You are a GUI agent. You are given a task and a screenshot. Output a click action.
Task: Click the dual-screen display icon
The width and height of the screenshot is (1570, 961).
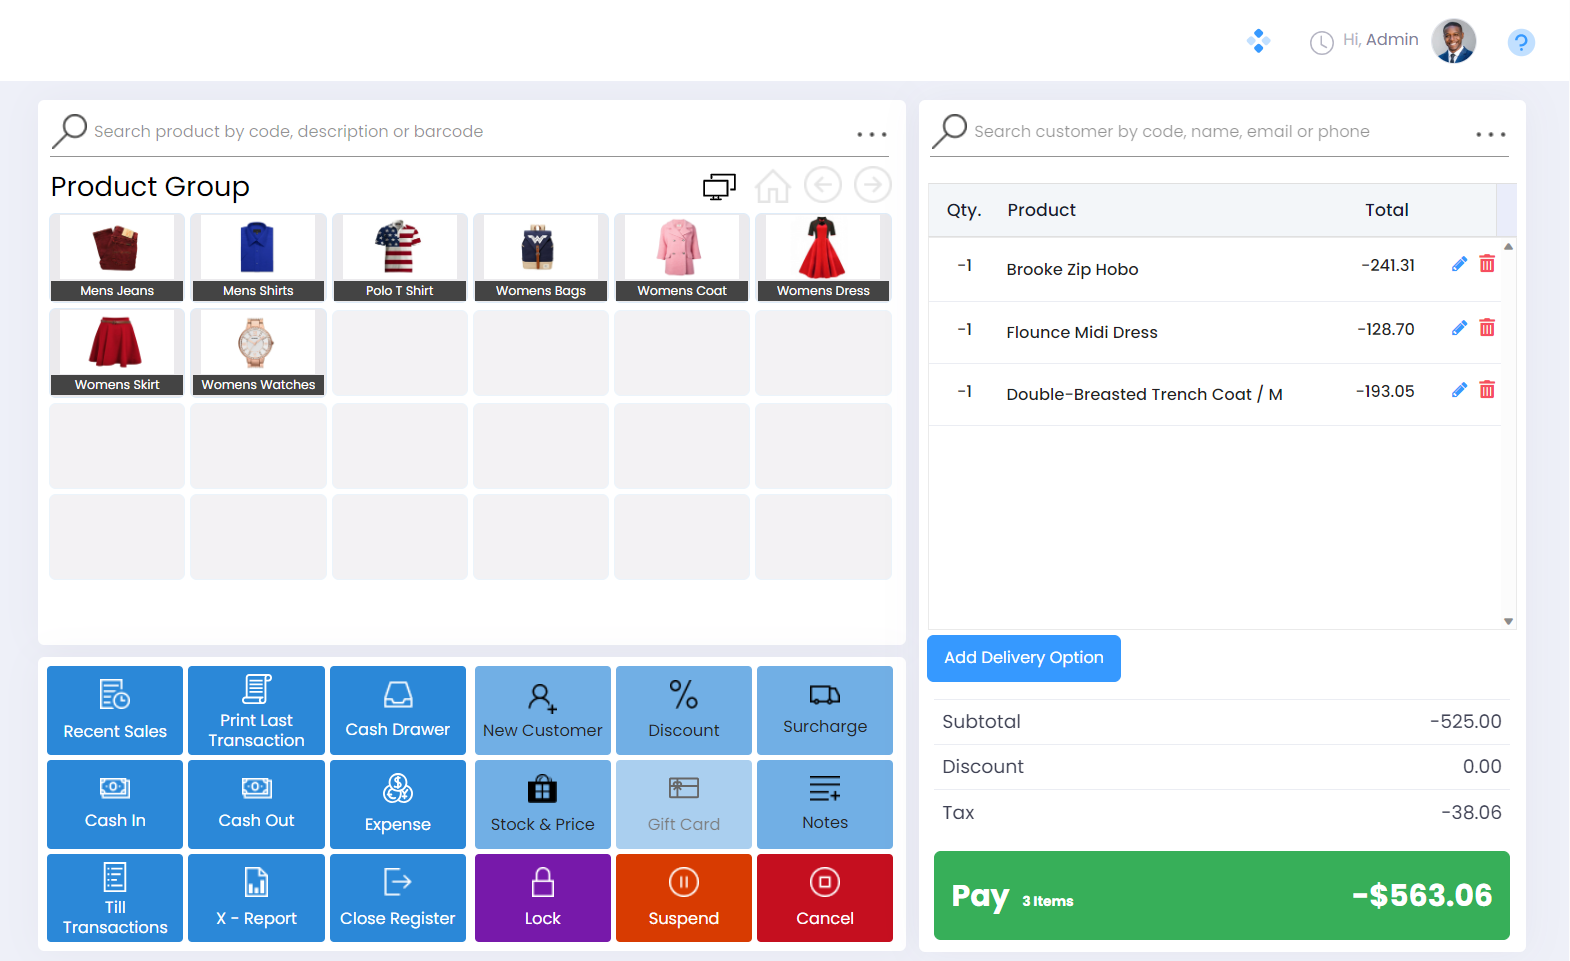pos(719,186)
